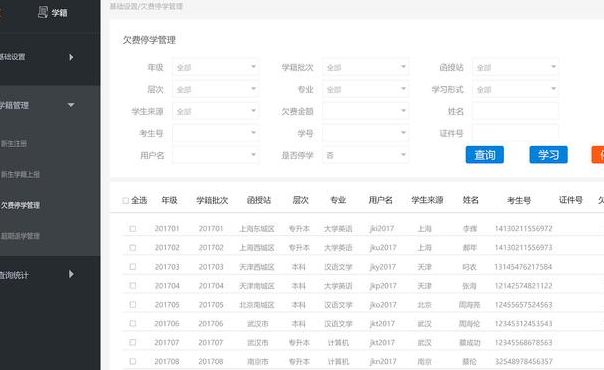604x370 pixels.
Task: Open the 学习形式 dropdown
Action: (x=515, y=89)
